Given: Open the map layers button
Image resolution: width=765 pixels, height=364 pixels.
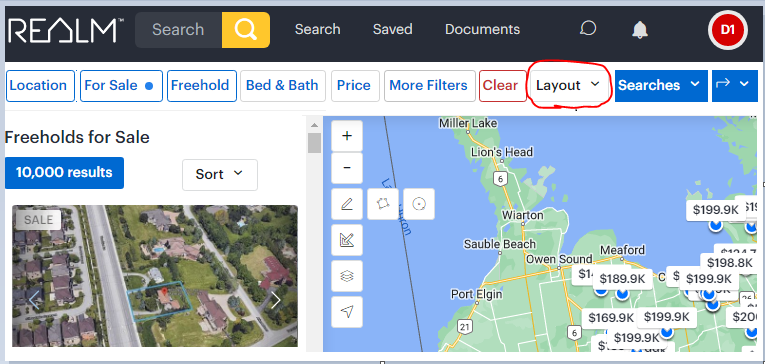Looking at the screenshot, I should pyautogui.click(x=347, y=276).
